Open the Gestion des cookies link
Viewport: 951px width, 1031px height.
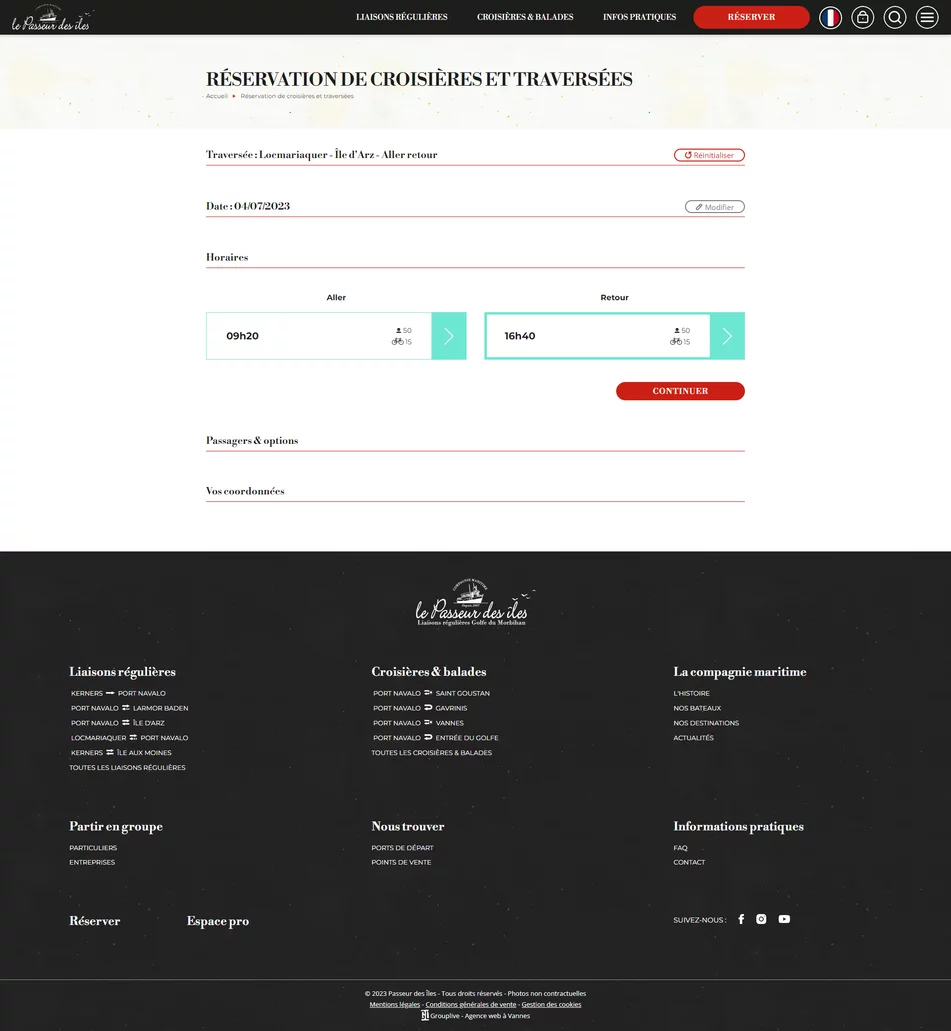click(551, 1004)
